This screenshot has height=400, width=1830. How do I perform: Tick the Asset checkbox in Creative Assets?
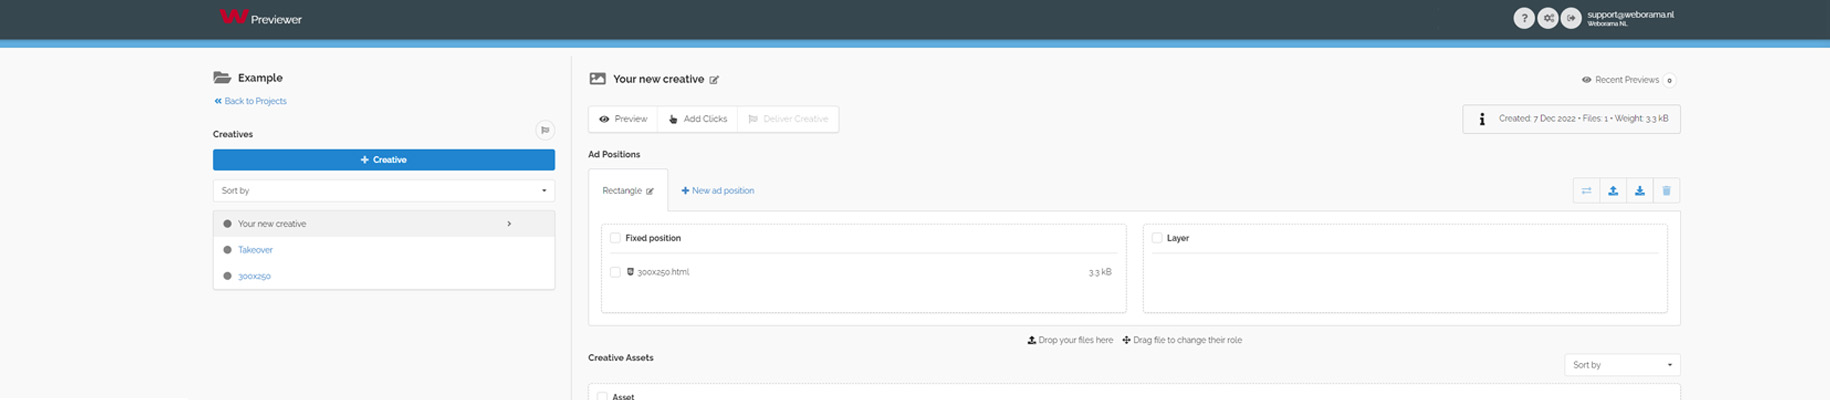tap(602, 396)
